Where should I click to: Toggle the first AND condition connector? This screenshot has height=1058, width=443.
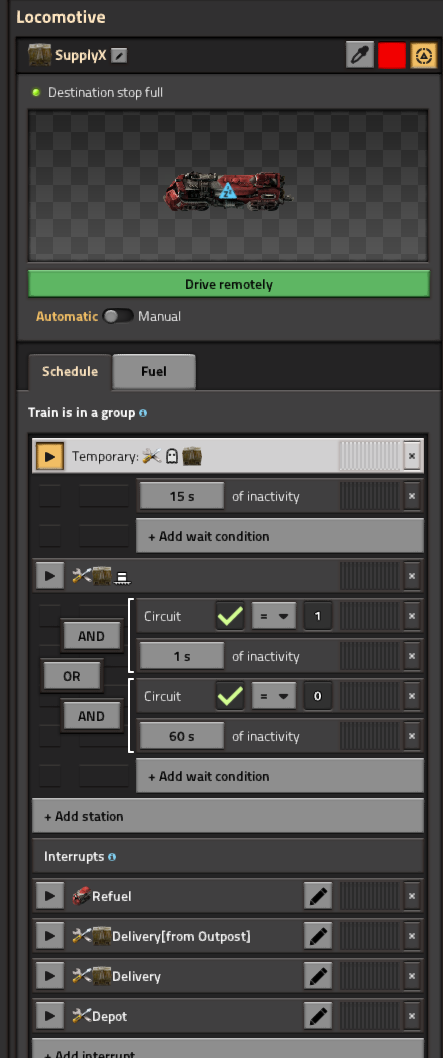pos(92,636)
